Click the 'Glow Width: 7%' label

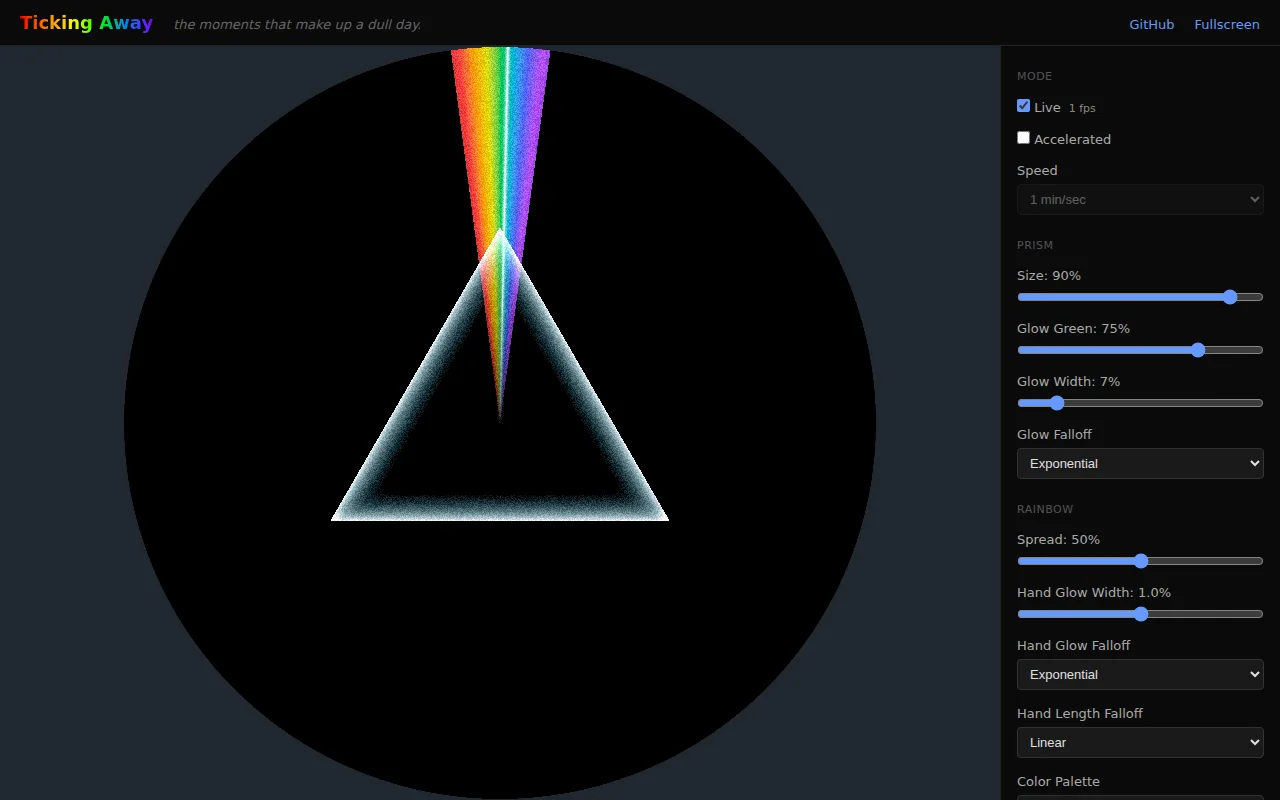[x=1068, y=381]
